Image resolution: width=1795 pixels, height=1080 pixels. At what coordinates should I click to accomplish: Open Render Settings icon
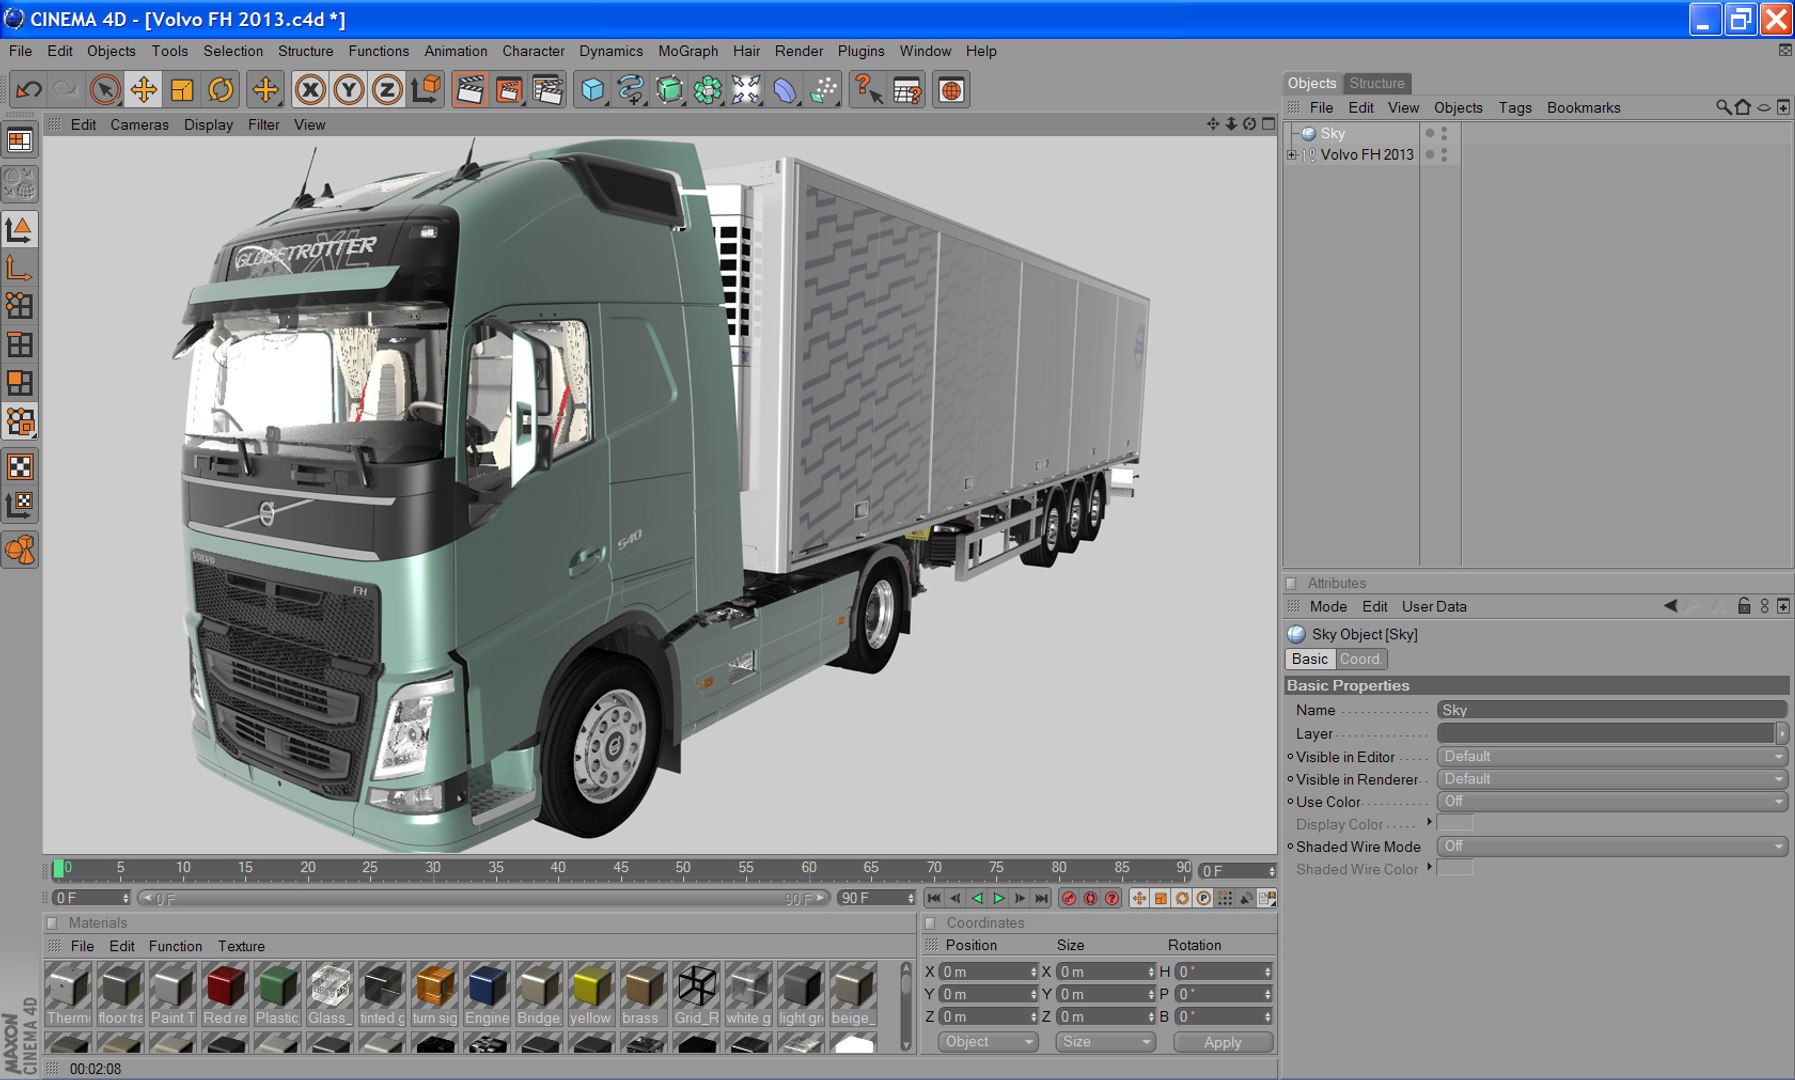[547, 90]
